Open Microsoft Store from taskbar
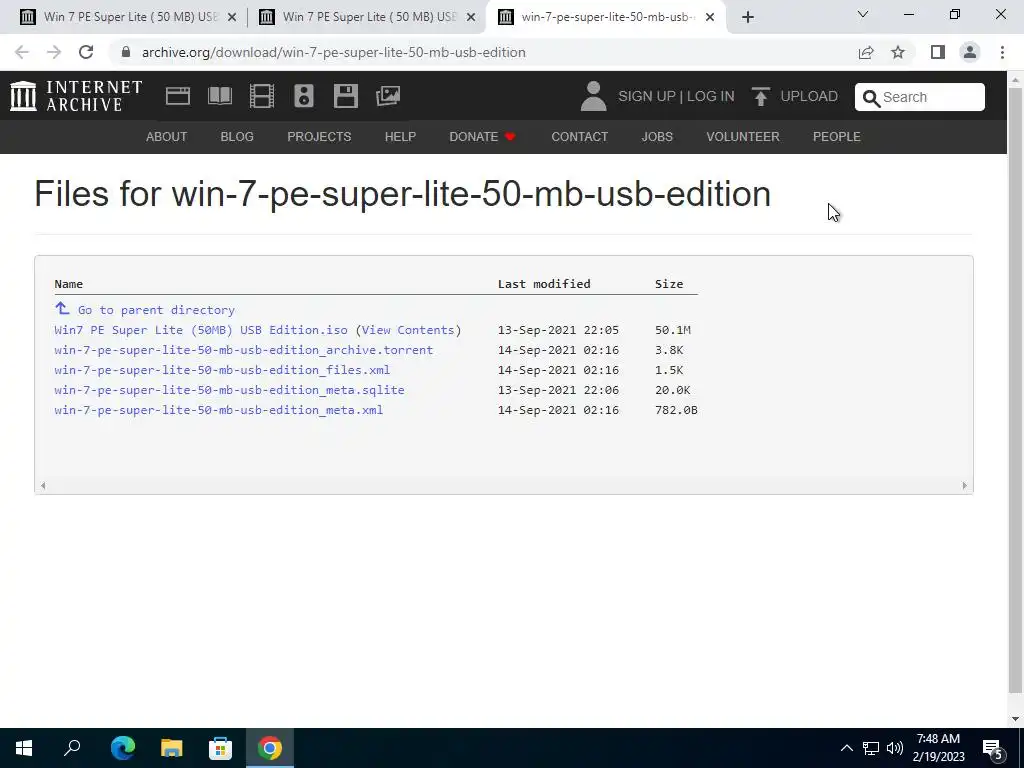 click(220, 748)
